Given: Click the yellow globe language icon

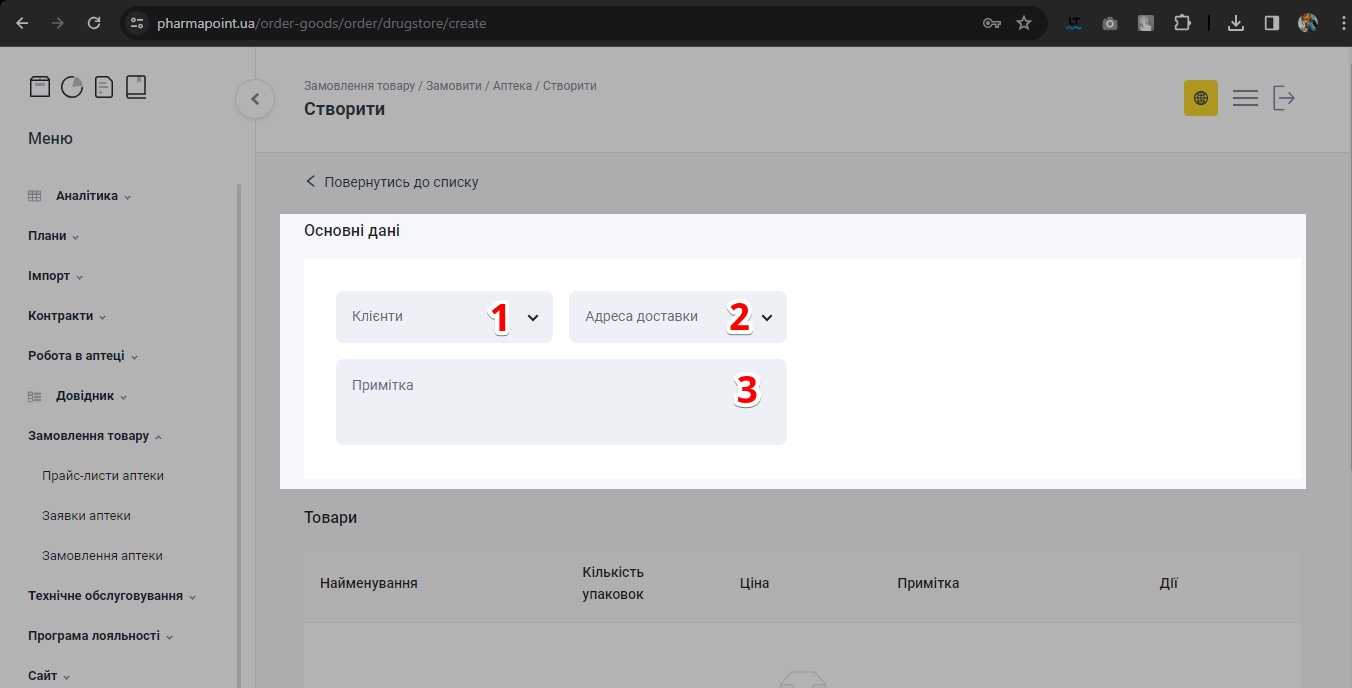Looking at the screenshot, I should click(x=1200, y=98).
